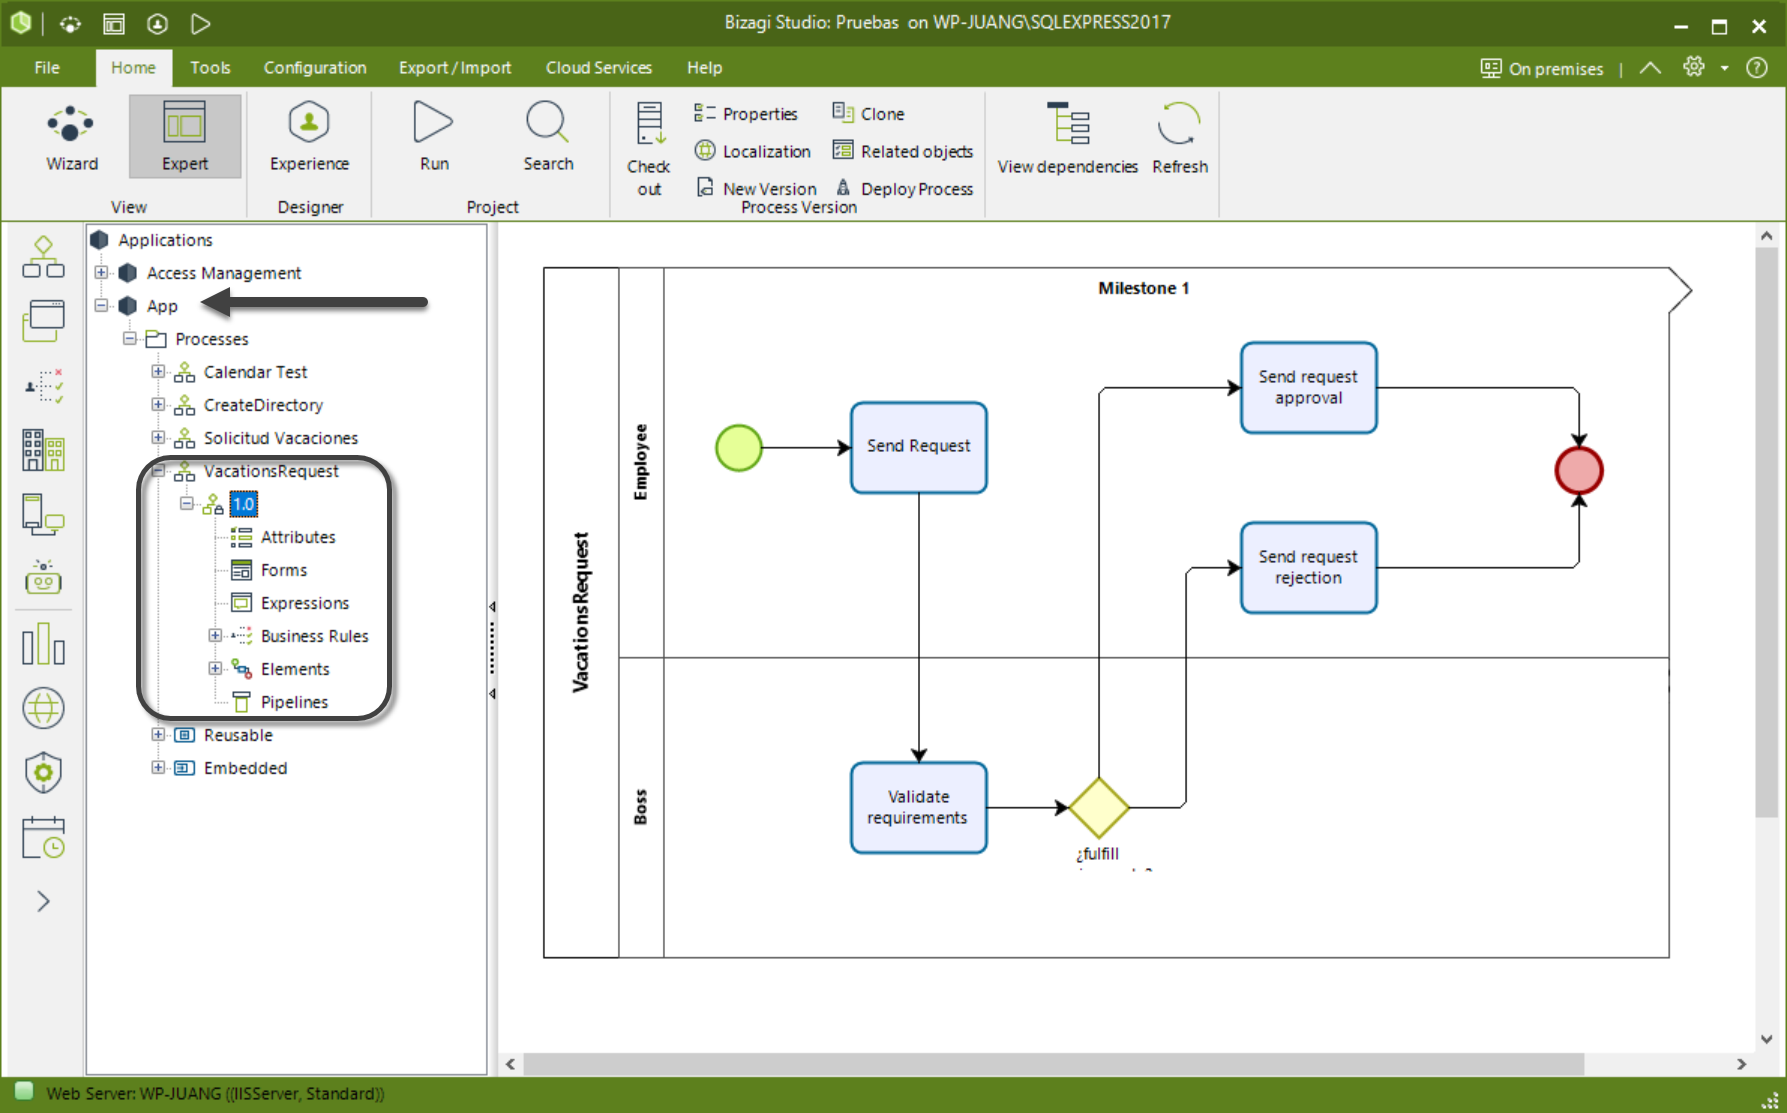Screen dimensions: 1787x1113
Task: Open the Organization sidebar module
Action: pos(43,450)
